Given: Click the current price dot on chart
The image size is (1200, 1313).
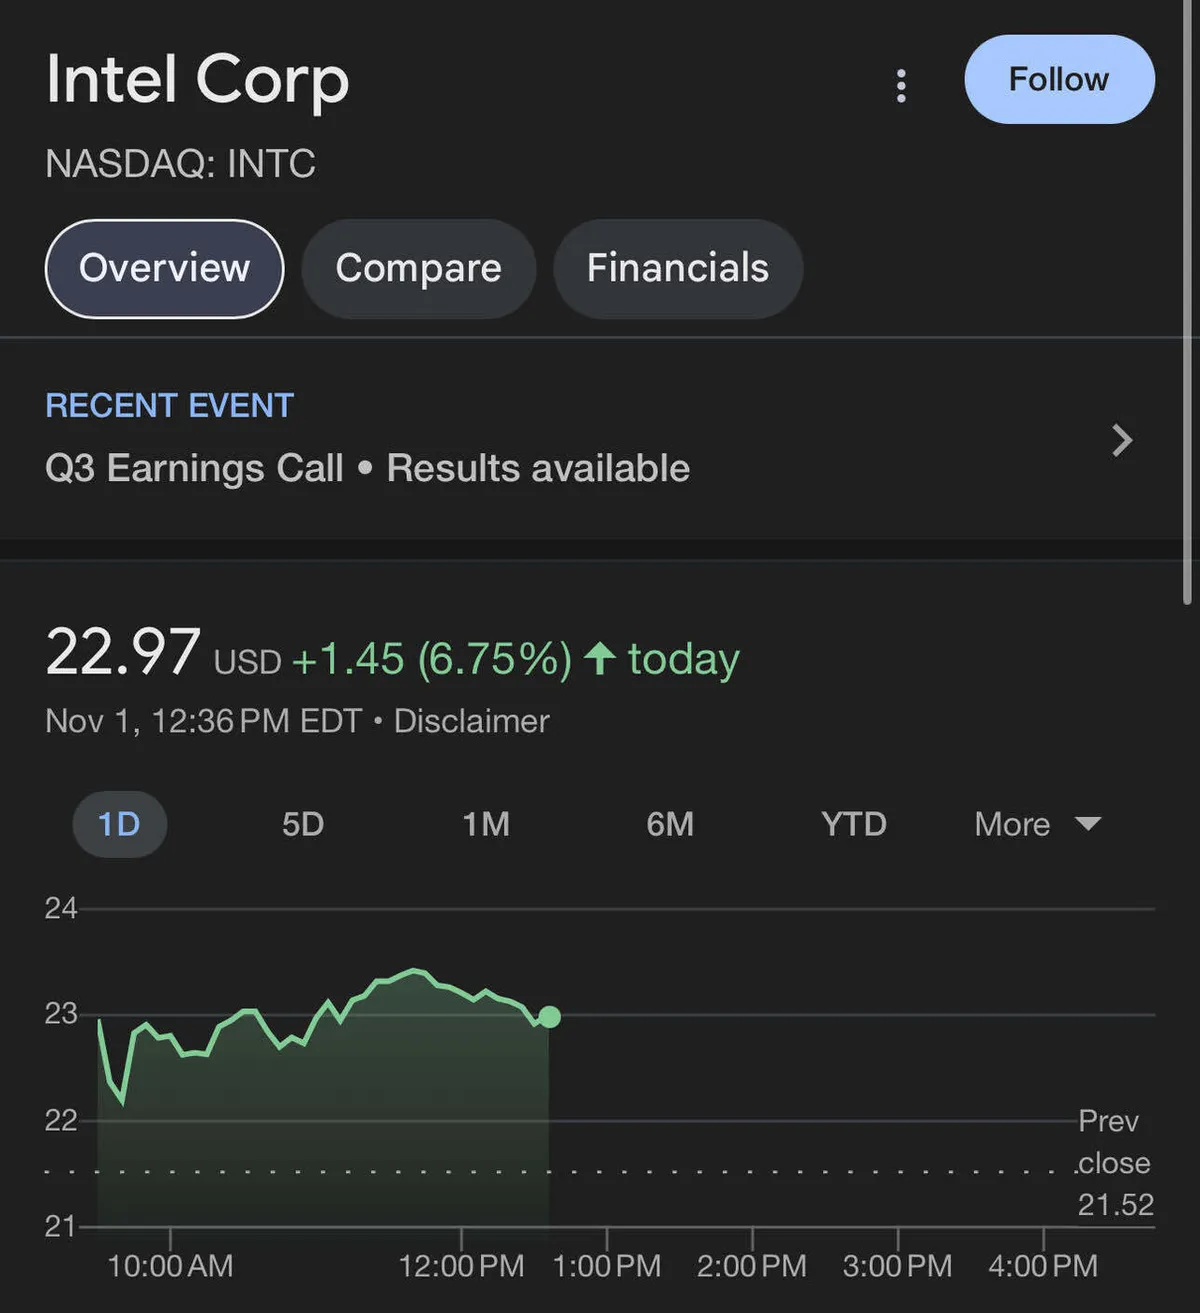Looking at the screenshot, I should [x=549, y=1017].
